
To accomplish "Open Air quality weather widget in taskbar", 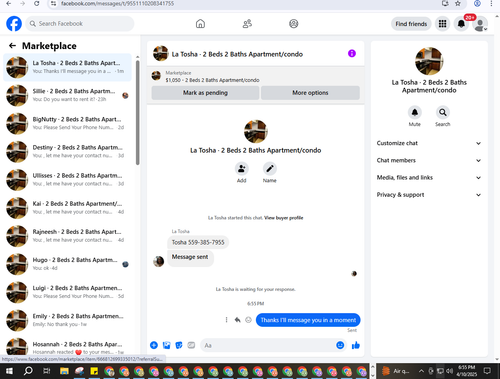I will click(x=395, y=371).
